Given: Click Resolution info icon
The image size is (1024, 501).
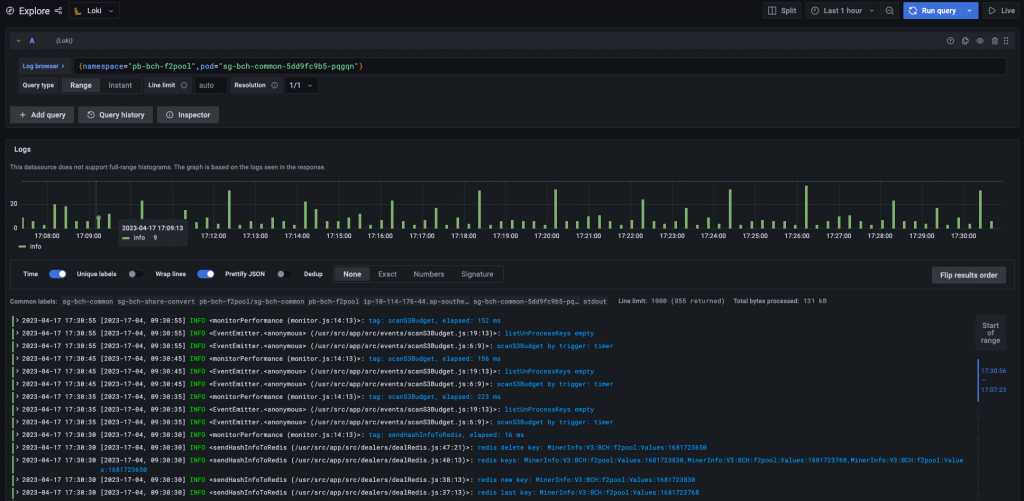Looking at the screenshot, I should point(274,85).
